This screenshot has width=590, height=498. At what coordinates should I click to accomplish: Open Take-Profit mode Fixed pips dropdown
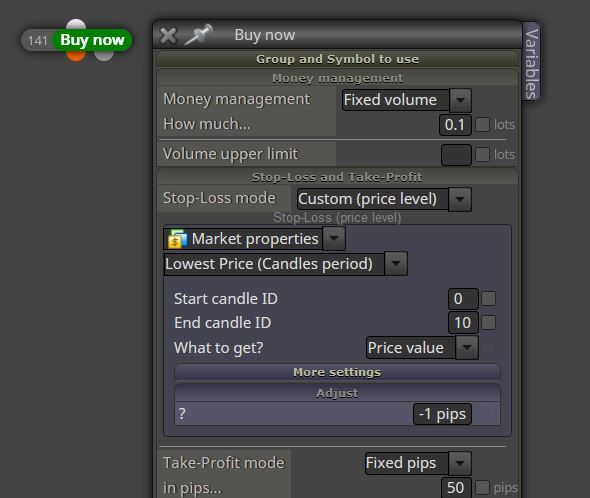pyautogui.click(x=418, y=463)
